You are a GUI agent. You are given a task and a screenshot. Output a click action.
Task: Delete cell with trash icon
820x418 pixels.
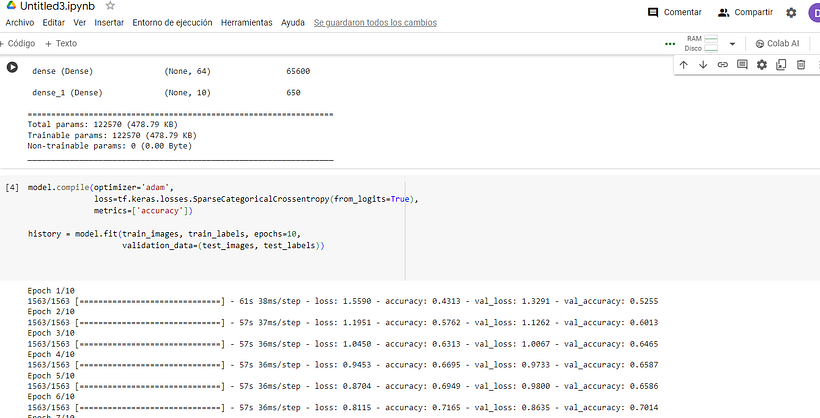[801, 65]
